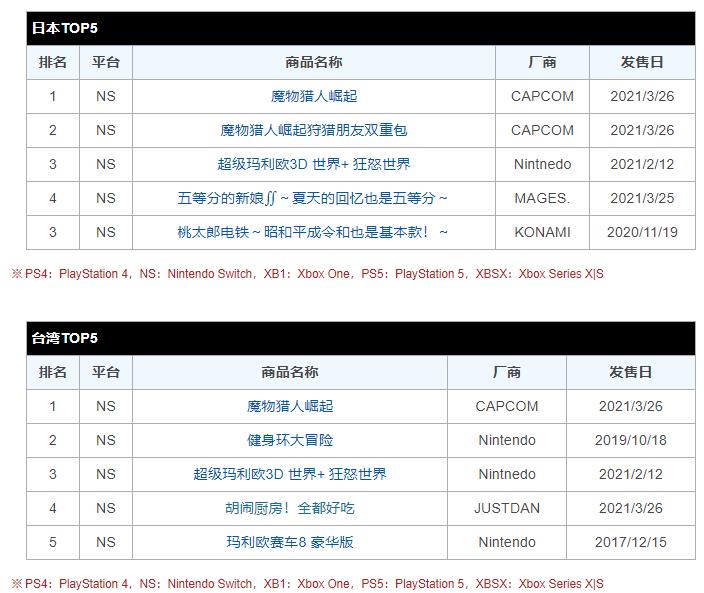The image size is (704, 593).
Task: Open 魔物猎人崛起狩猎朋友双重包 link
Action: [x=314, y=130]
